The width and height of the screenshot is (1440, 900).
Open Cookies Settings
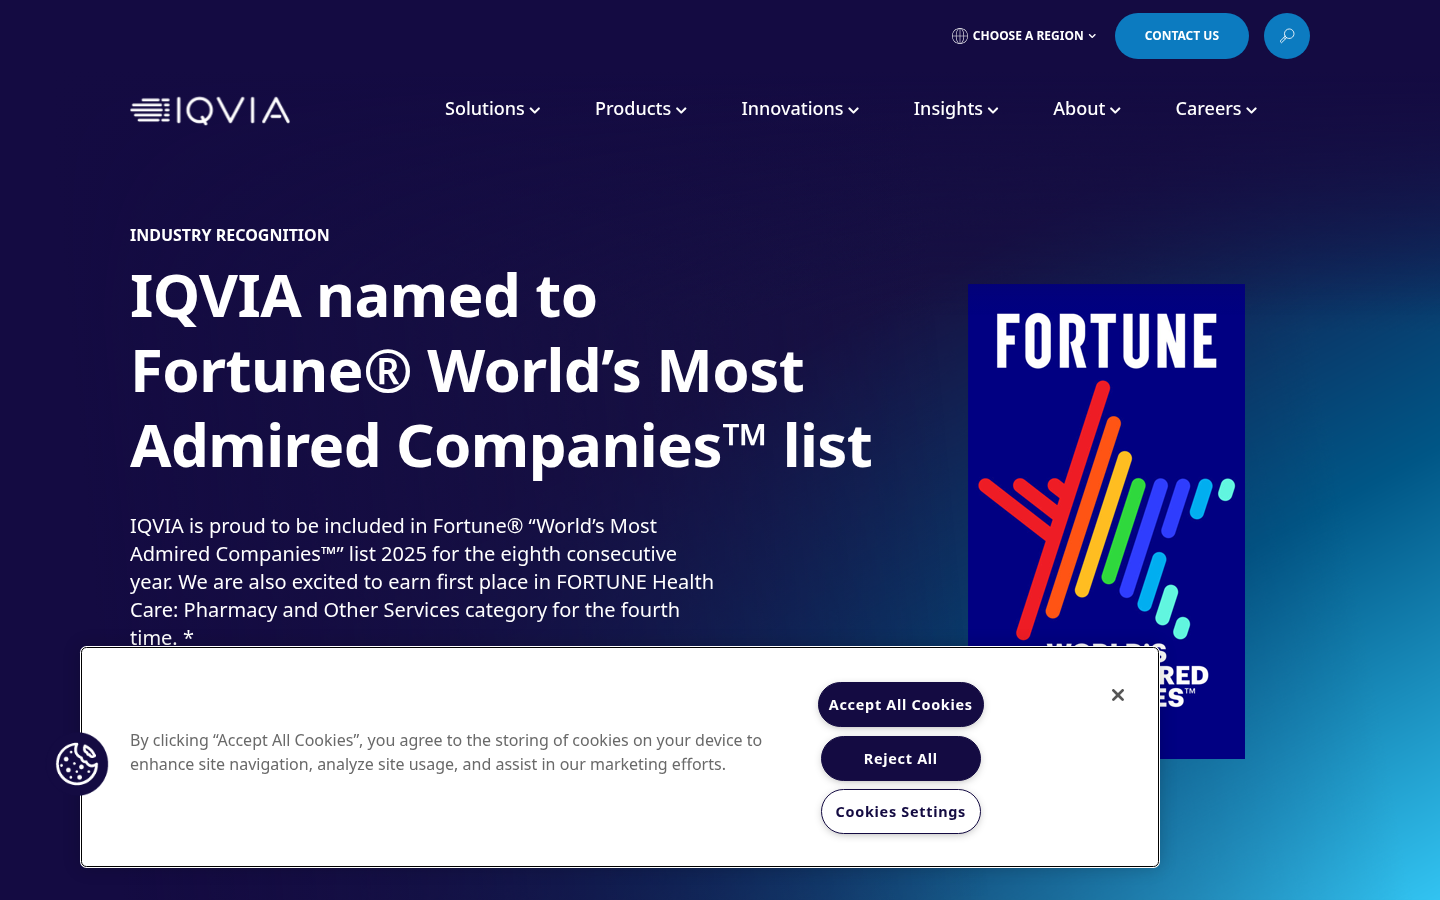click(900, 812)
